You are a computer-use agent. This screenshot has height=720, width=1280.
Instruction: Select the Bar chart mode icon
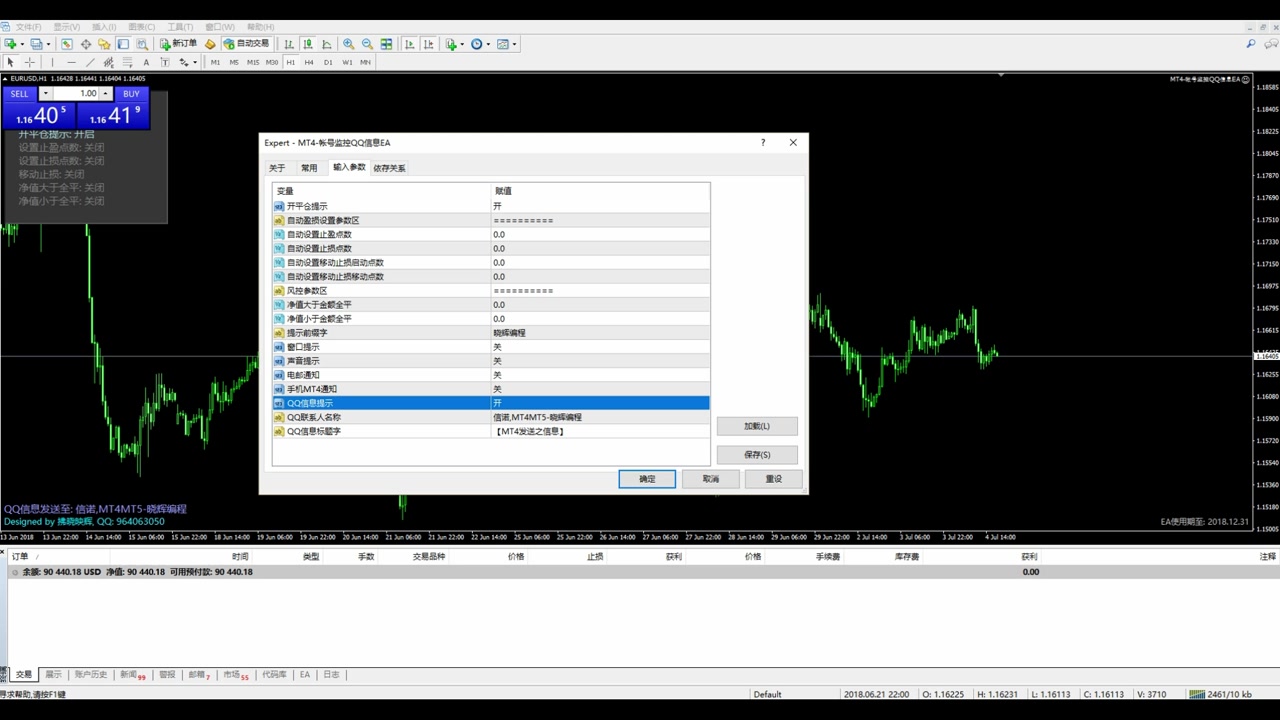pos(289,44)
